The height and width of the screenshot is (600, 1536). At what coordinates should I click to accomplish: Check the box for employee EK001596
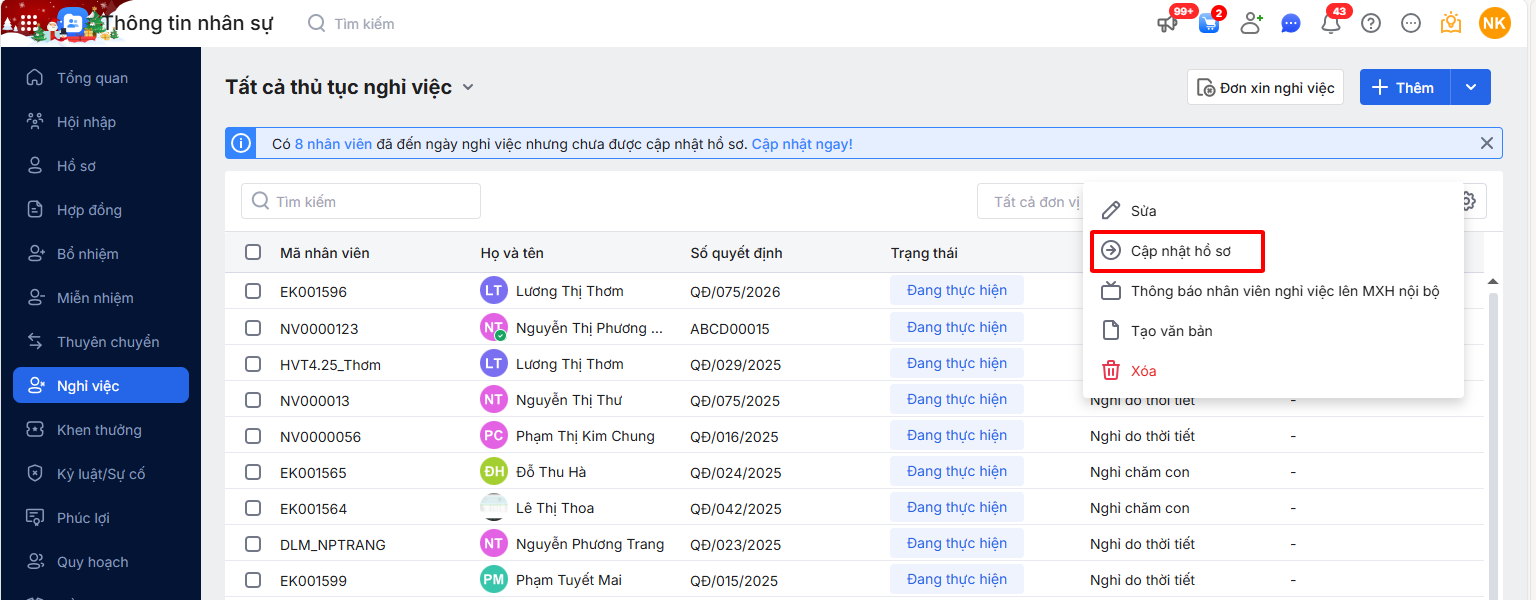click(253, 291)
